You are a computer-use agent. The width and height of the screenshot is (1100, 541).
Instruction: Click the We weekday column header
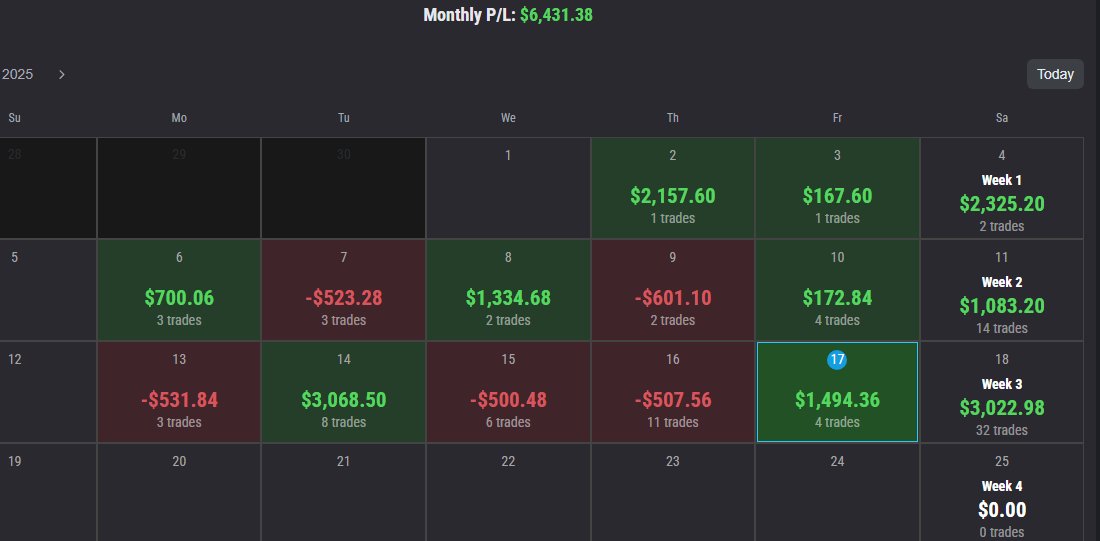point(508,118)
